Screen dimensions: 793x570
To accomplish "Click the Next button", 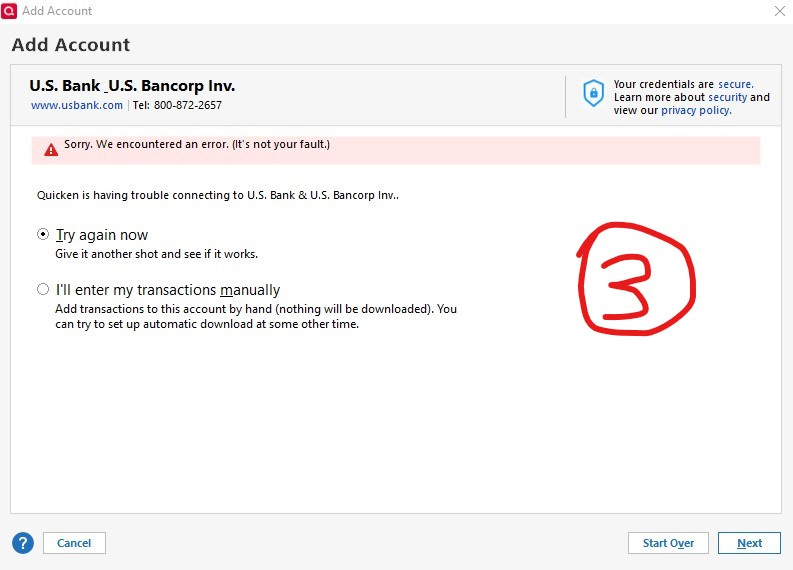I will pos(749,543).
